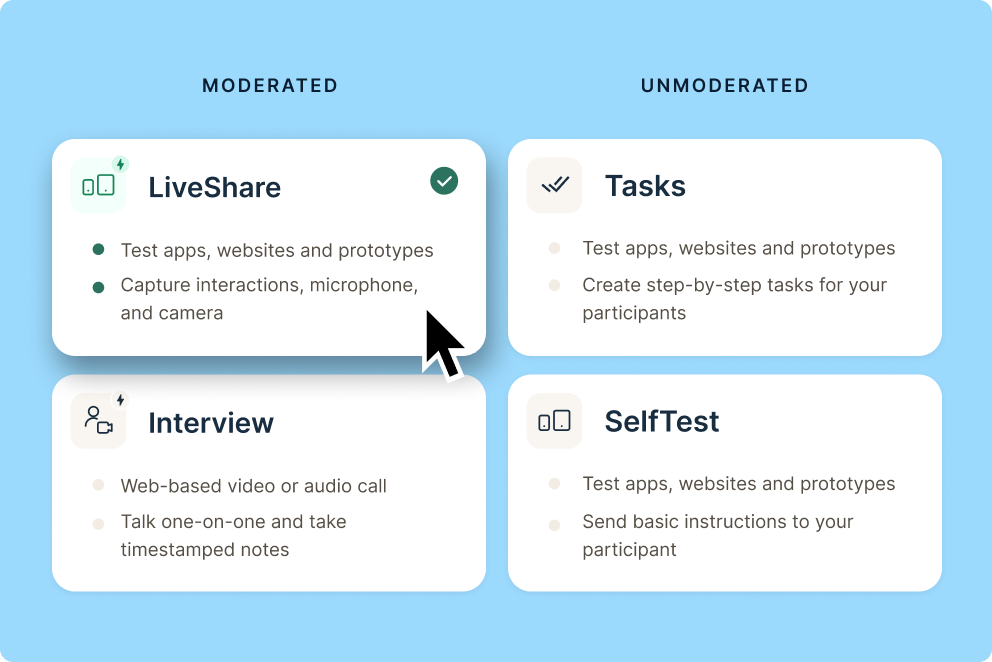Click the Interview person-camera icon
Screen dimensions: 992x662
[98, 421]
